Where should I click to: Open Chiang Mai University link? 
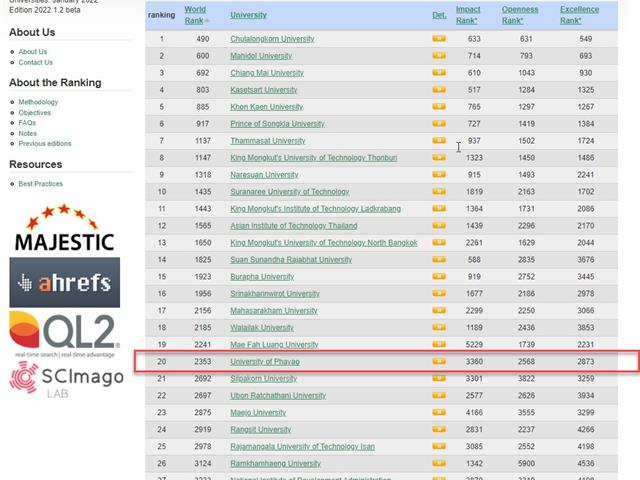point(267,73)
